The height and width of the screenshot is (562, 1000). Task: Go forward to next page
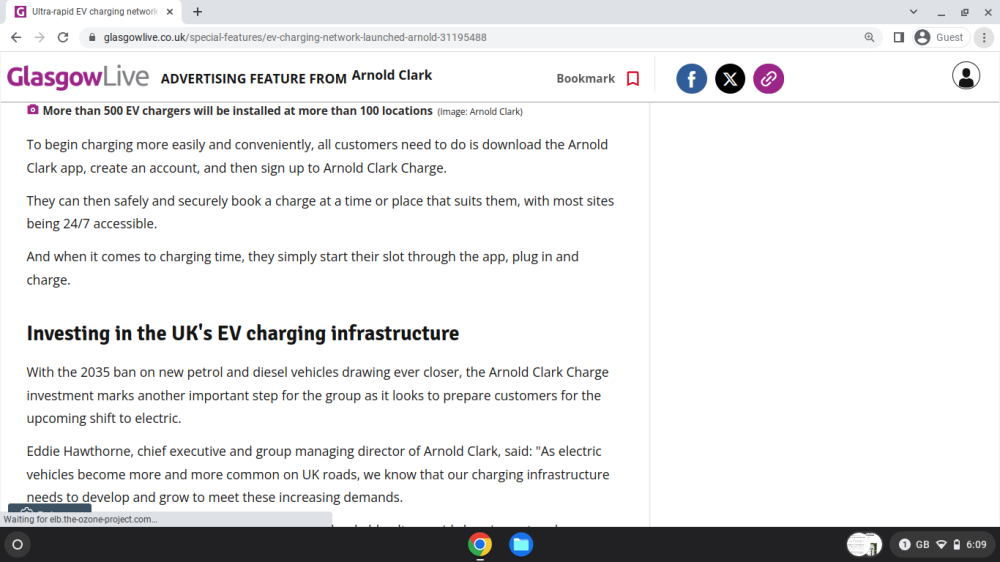pyautogui.click(x=40, y=38)
